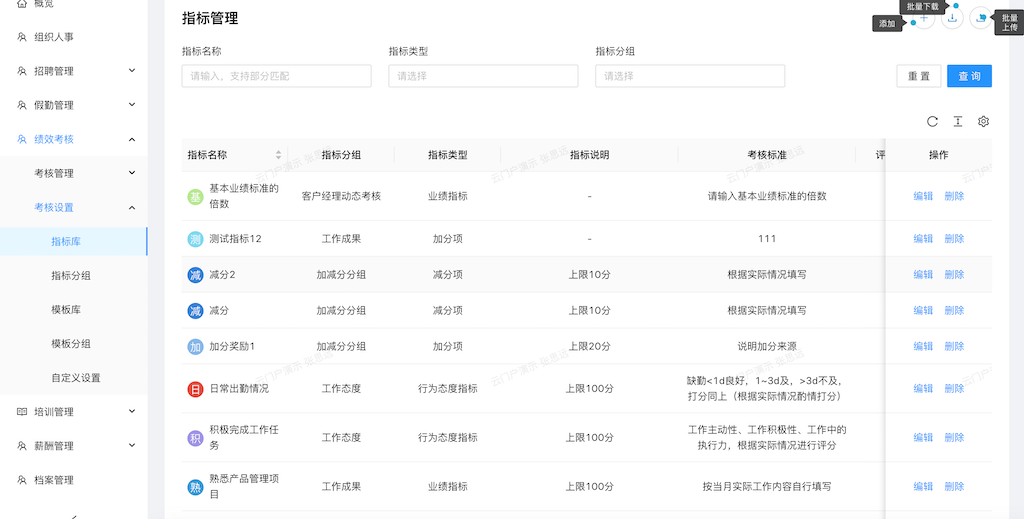Delete the 测试指标12 row
This screenshot has height=519, width=1024.
(x=954, y=239)
